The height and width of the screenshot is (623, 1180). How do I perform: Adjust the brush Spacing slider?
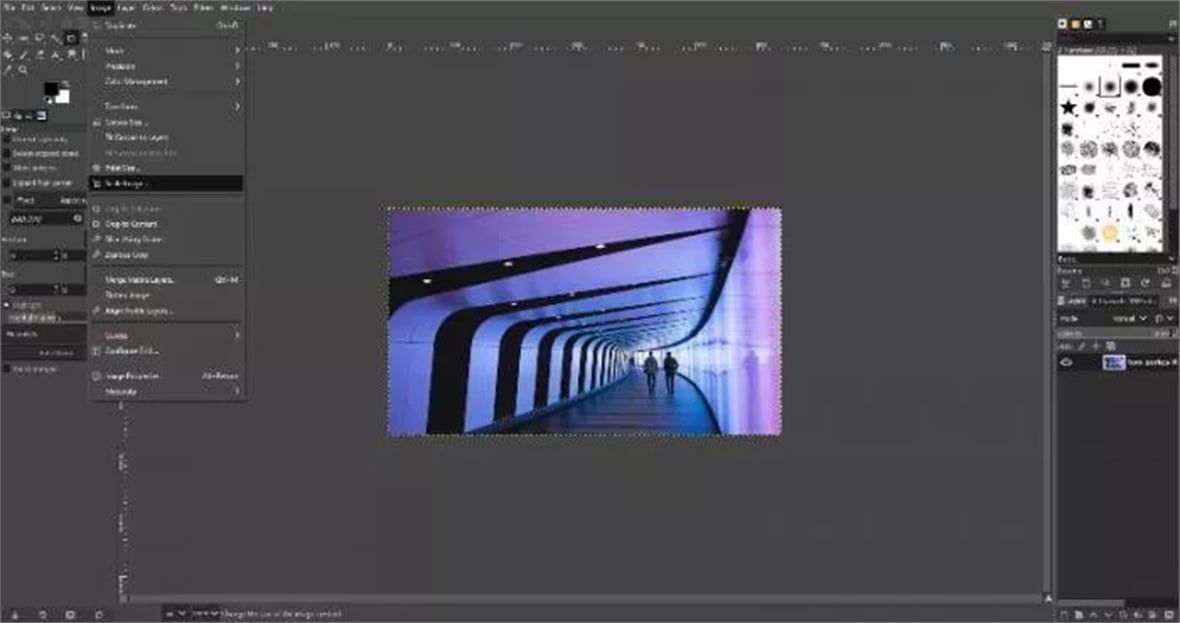1115,271
